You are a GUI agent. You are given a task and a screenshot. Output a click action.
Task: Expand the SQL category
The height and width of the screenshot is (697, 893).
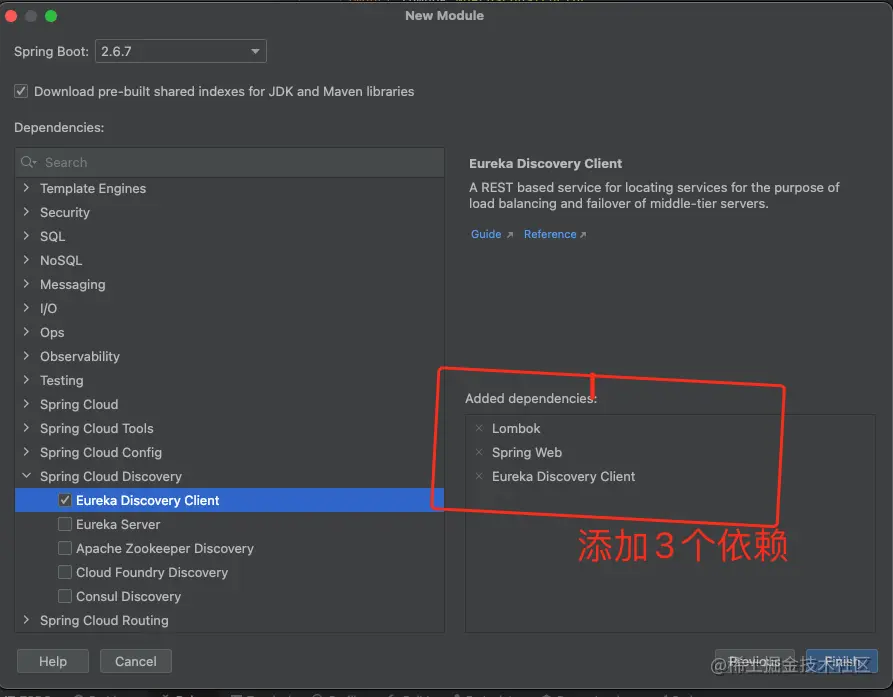tap(26, 236)
